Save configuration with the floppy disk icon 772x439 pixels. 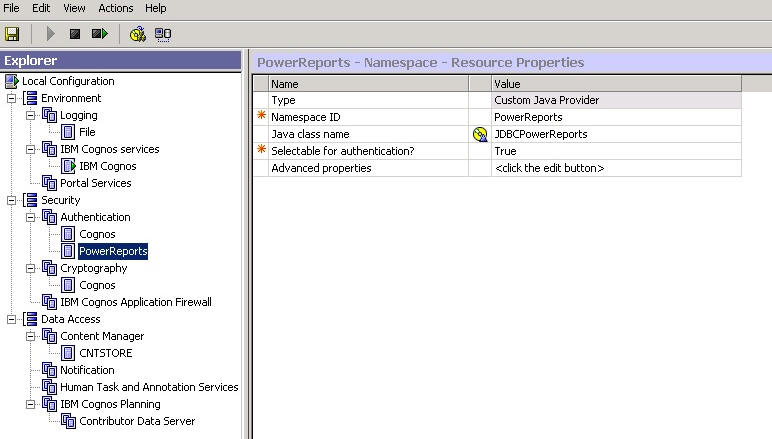[x=12, y=34]
